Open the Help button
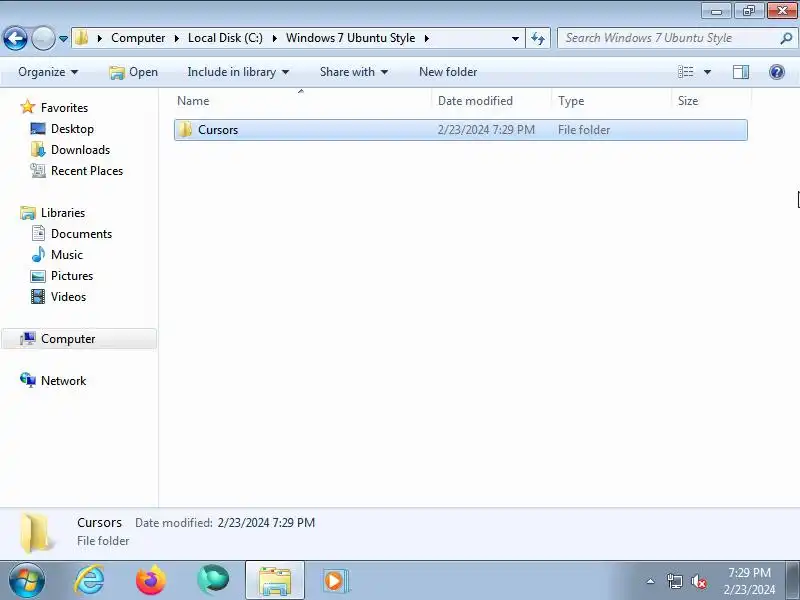The height and width of the screenshot is (600, 800). pos(777,72)
